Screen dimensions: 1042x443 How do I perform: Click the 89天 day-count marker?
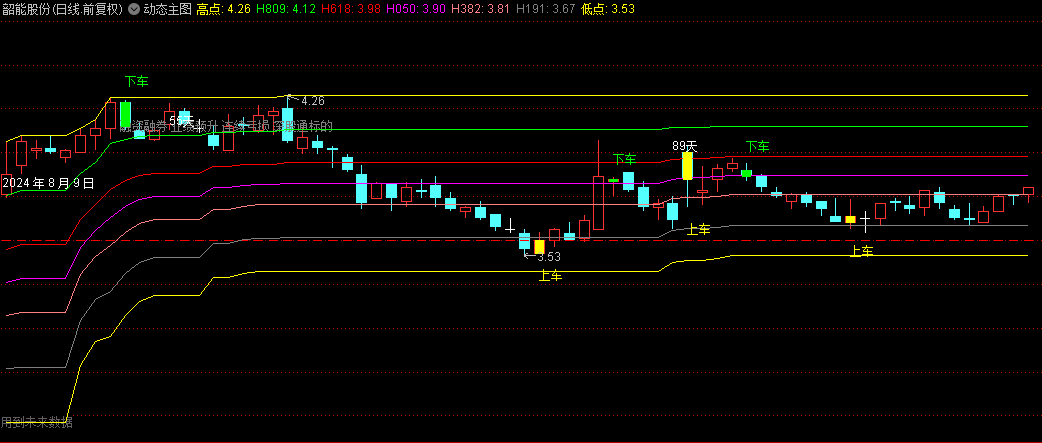(x=684, y=145)
